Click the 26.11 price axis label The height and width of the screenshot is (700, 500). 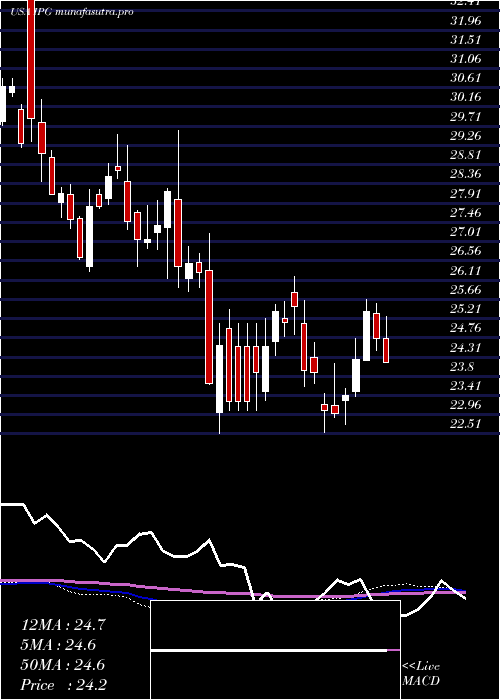point(466,270)
